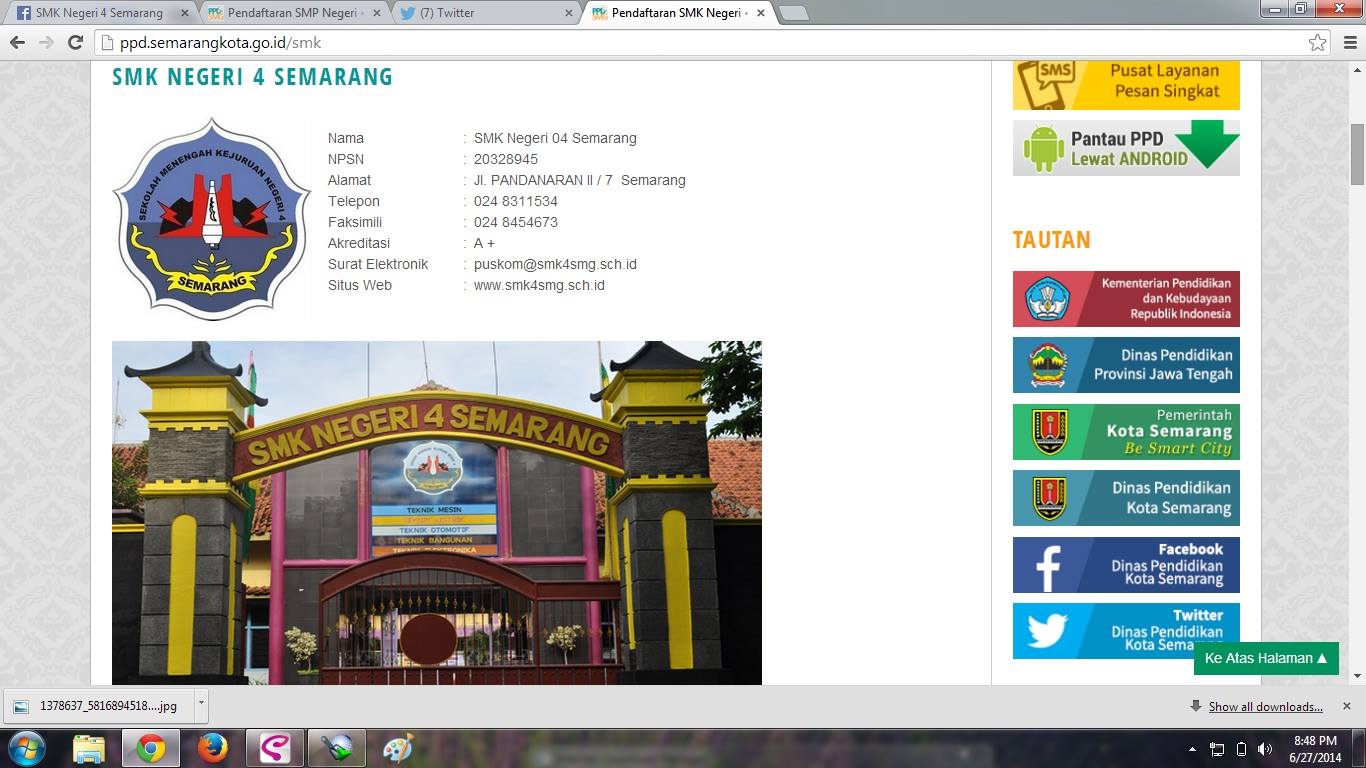The width and height of the screenshot is (1366, 768).
Task: Open the Windows Start menu
Action: click(x=26, y=748)
